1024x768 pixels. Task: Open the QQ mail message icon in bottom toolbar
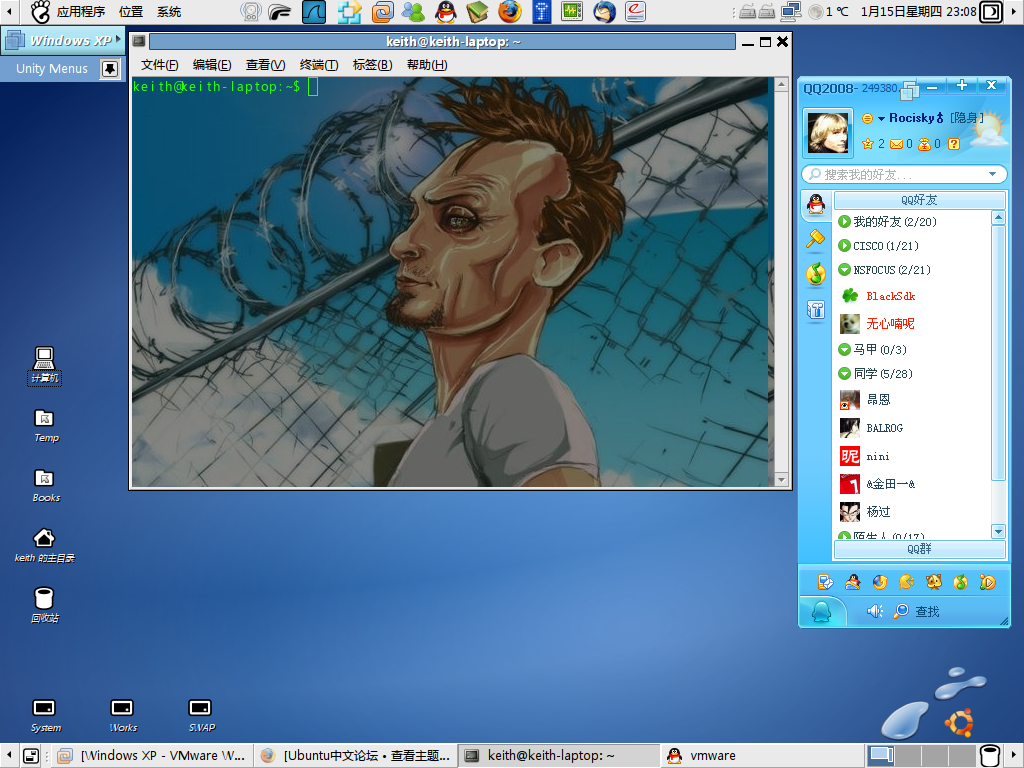click(x=825, y=582)
